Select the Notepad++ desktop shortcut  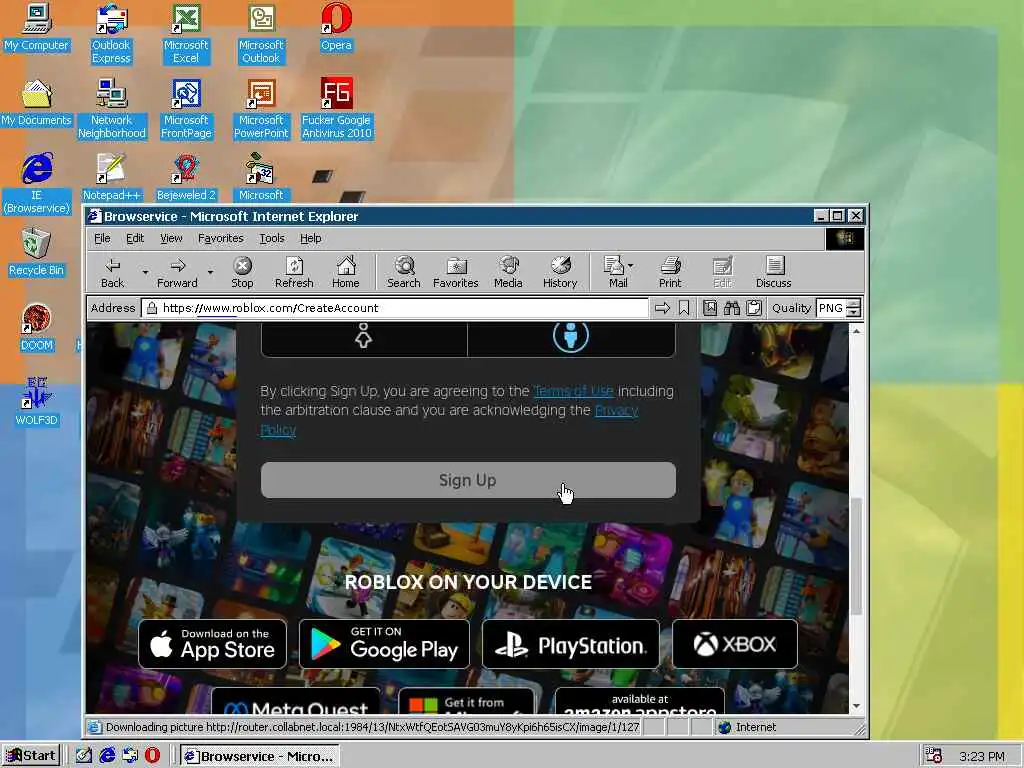click(x=111, y=176)
